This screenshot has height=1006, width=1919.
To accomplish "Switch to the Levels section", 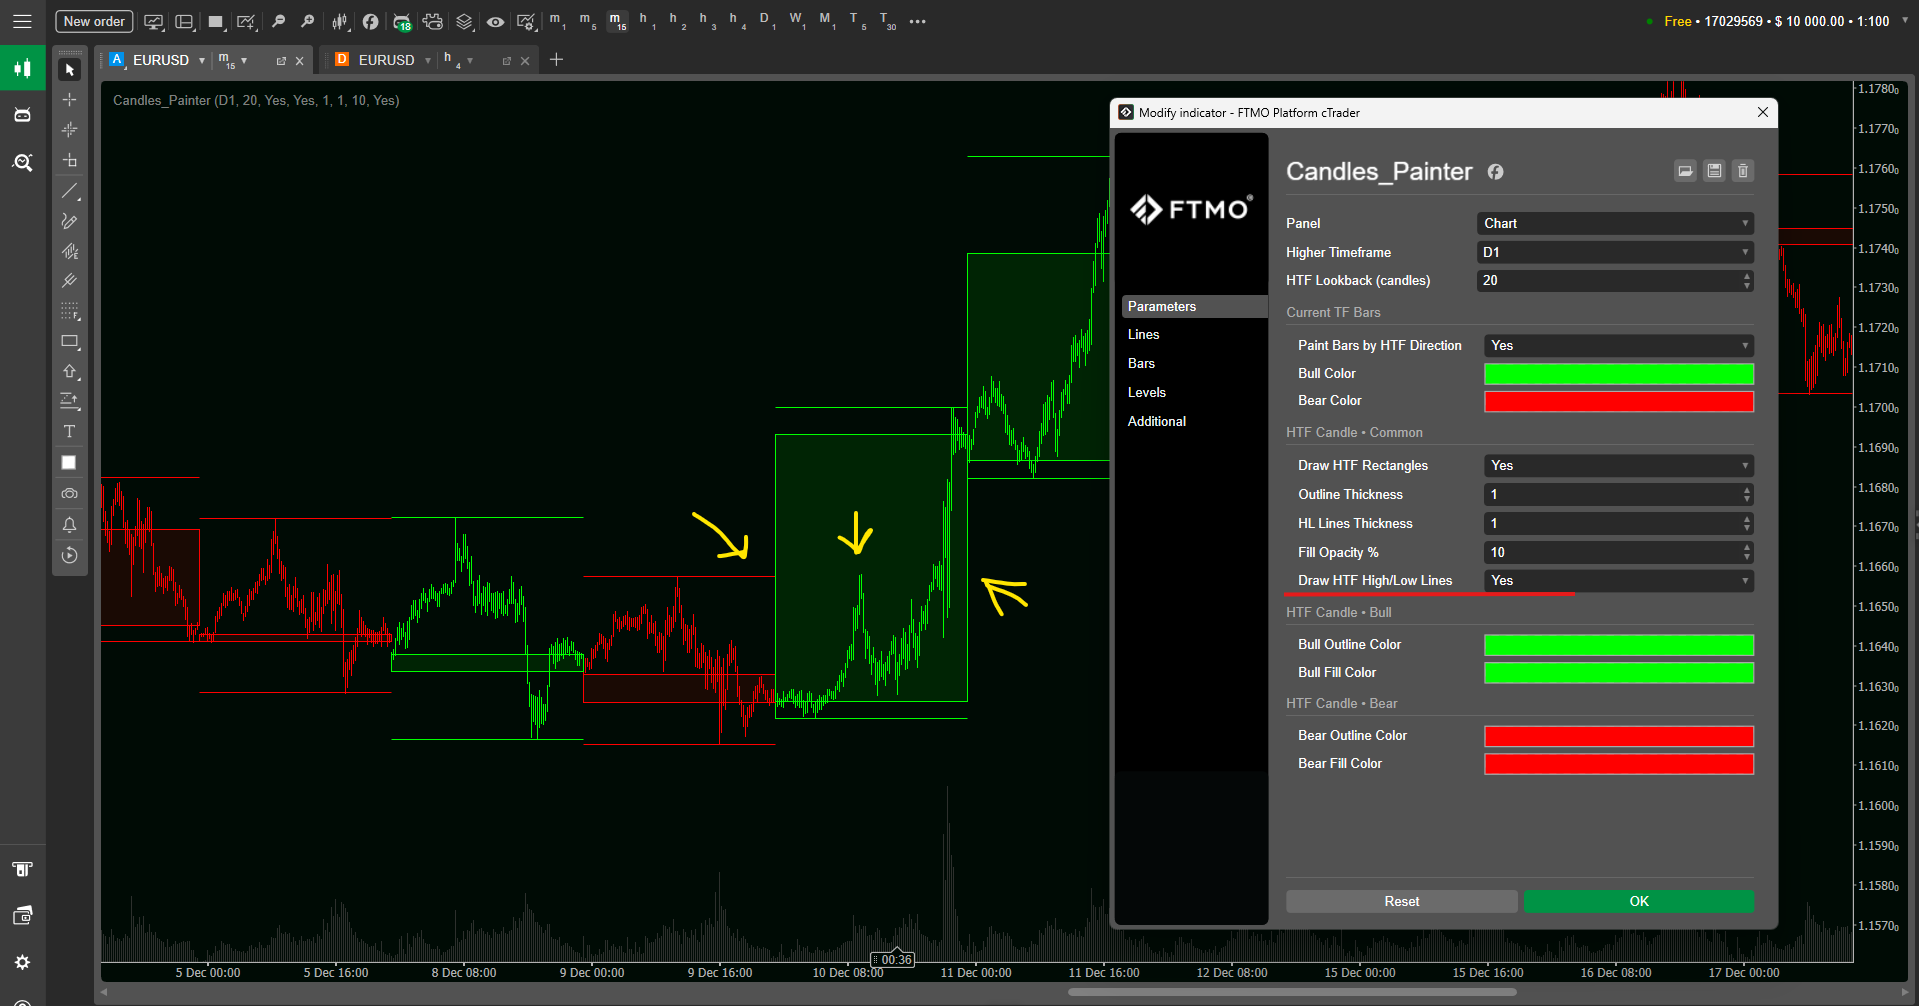I will (x=1147, y=393).
